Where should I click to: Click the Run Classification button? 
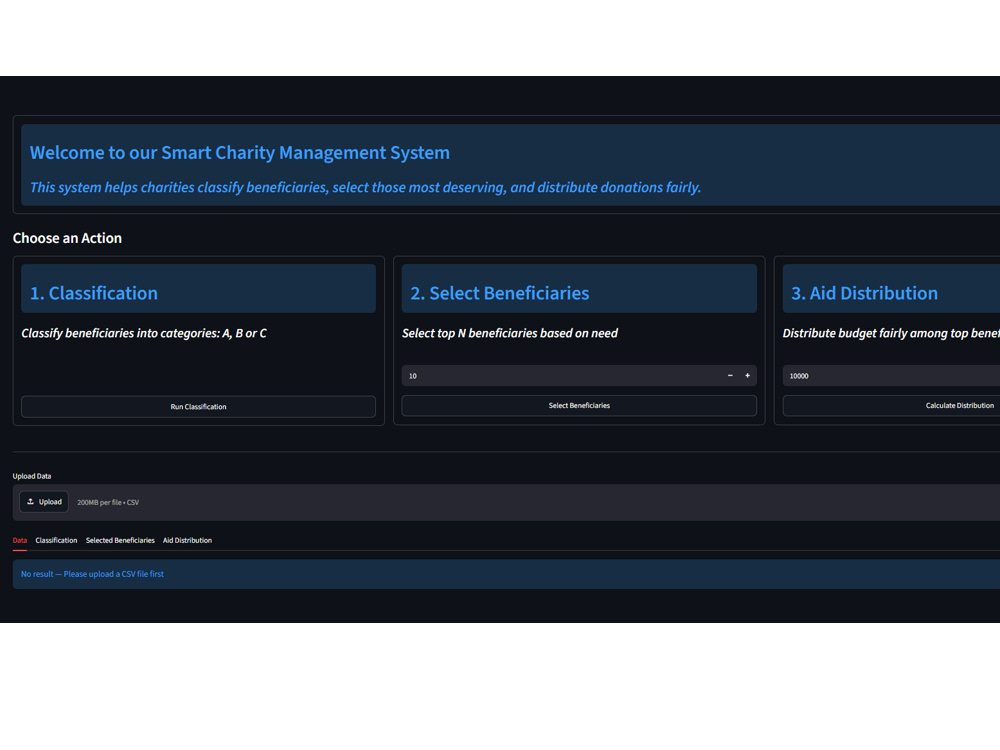198,406
